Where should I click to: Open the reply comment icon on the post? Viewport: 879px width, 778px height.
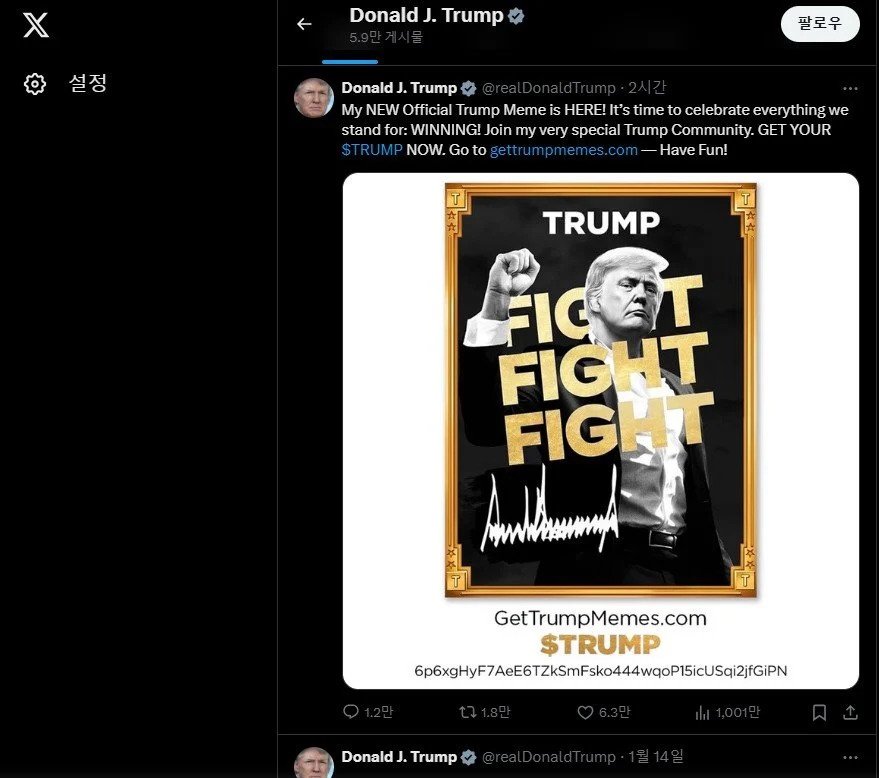coord(350,712)
